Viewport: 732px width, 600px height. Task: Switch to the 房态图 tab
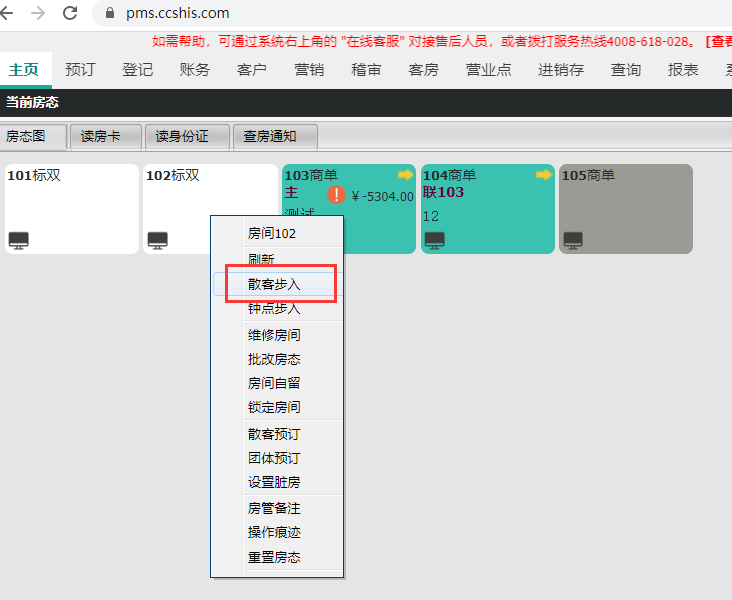33,136
